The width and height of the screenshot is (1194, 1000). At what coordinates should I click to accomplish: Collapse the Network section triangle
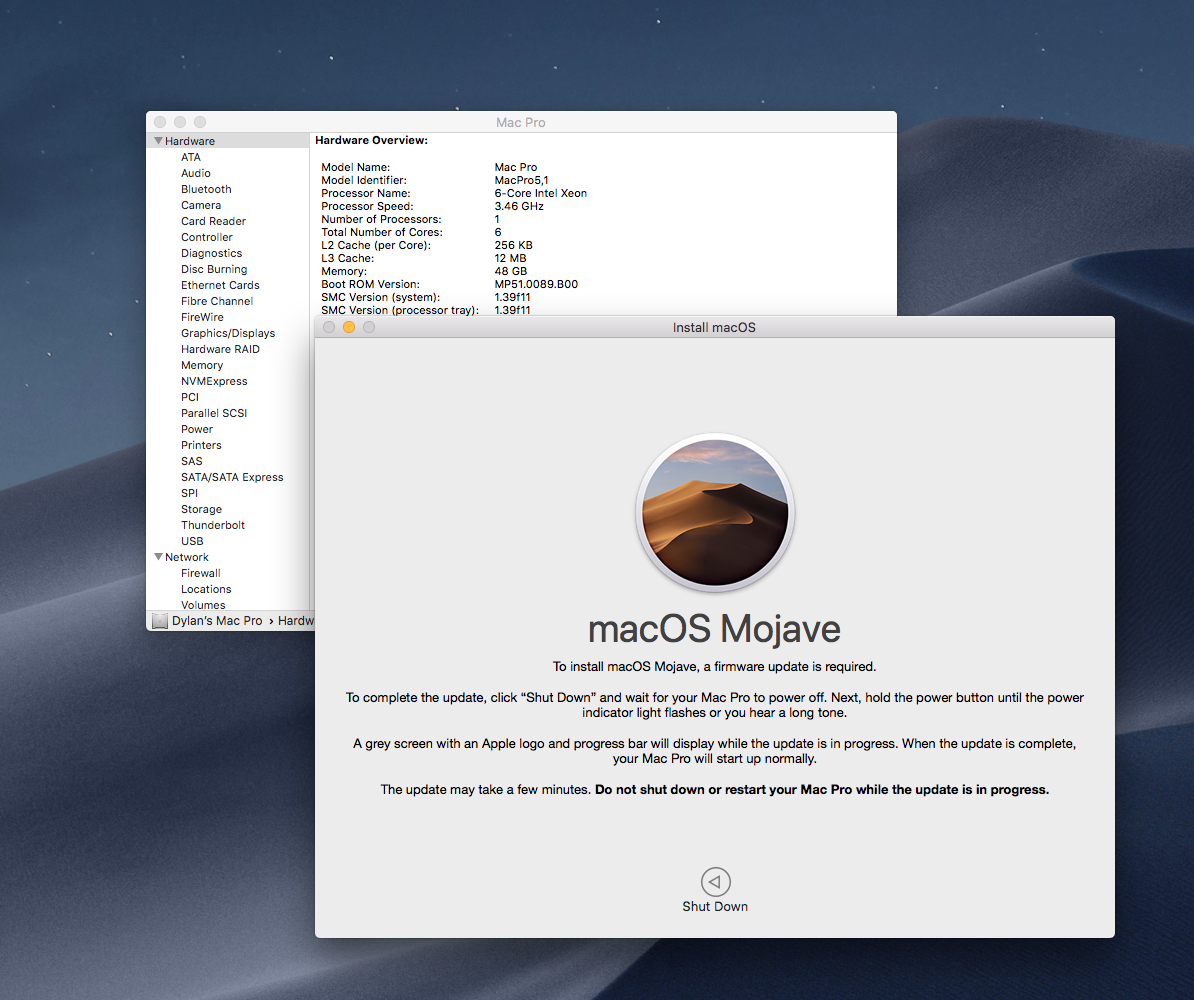click(158, 557)
